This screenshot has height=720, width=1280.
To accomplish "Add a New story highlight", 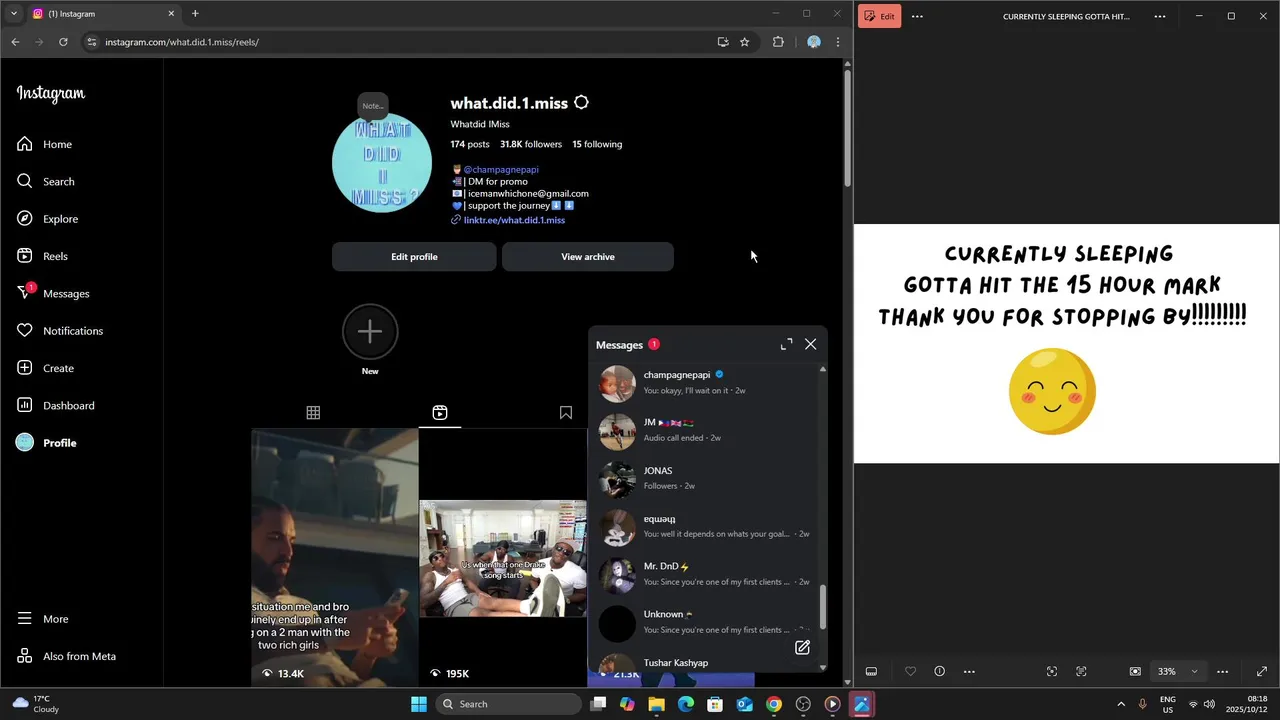I will pos(370,332).
